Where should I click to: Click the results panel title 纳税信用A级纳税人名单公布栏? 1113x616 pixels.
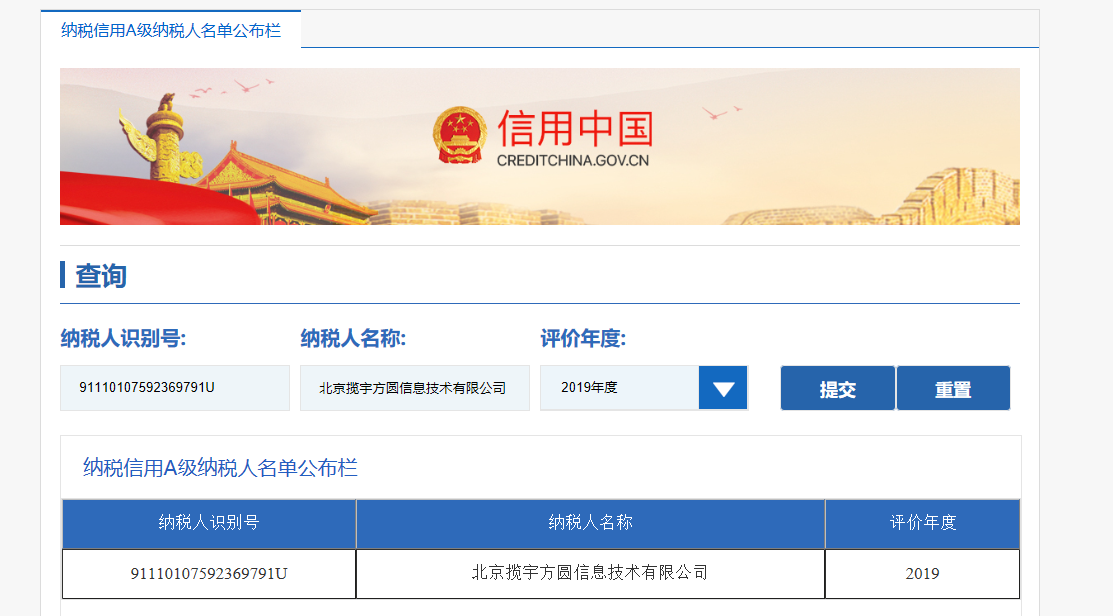coord(220,468)
